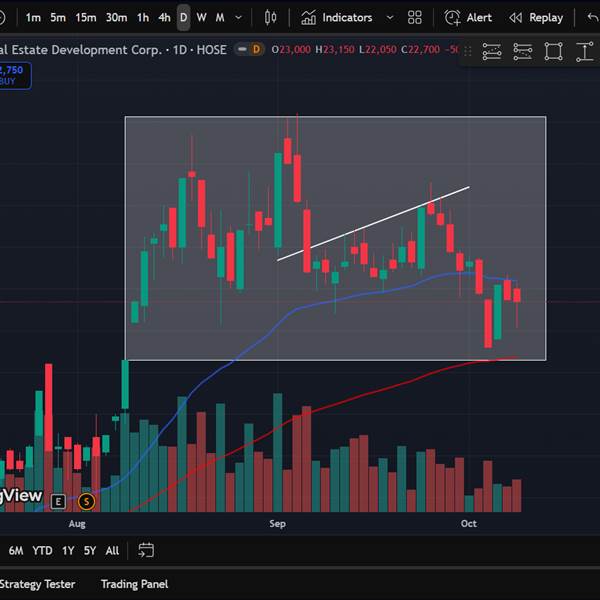
Task: Set chart range to YTD
Action: pyautogui.click(x=42, y=551)
